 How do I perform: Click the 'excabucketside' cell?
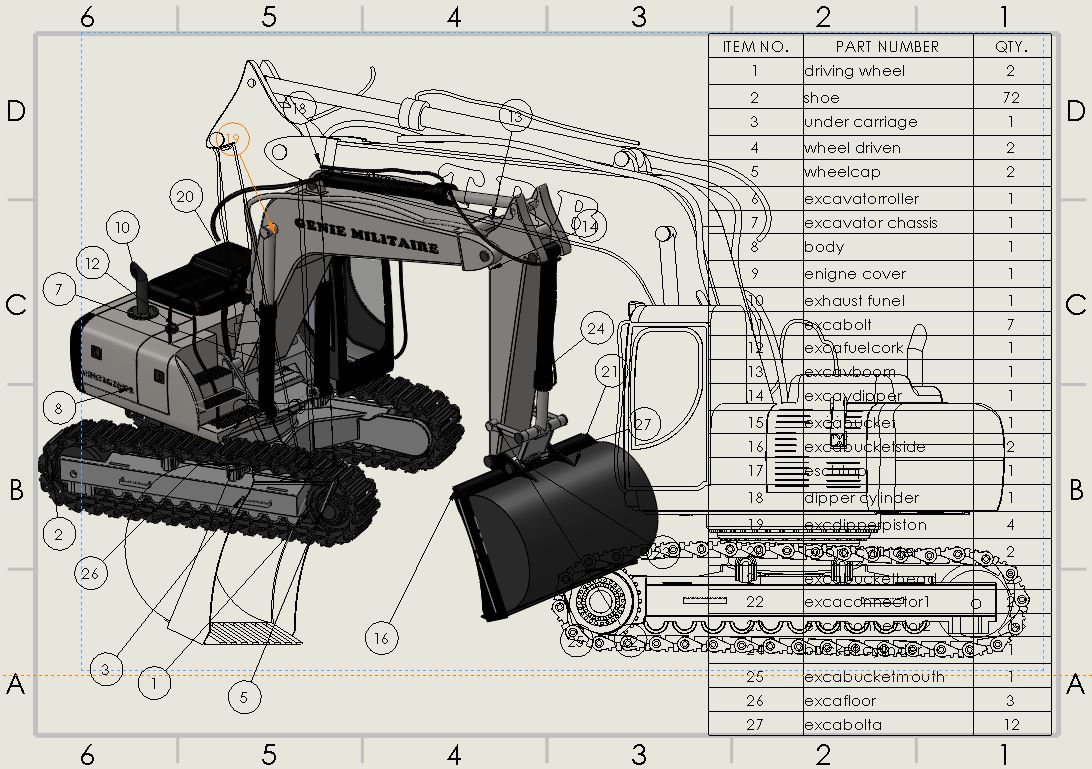coord(888,446)
